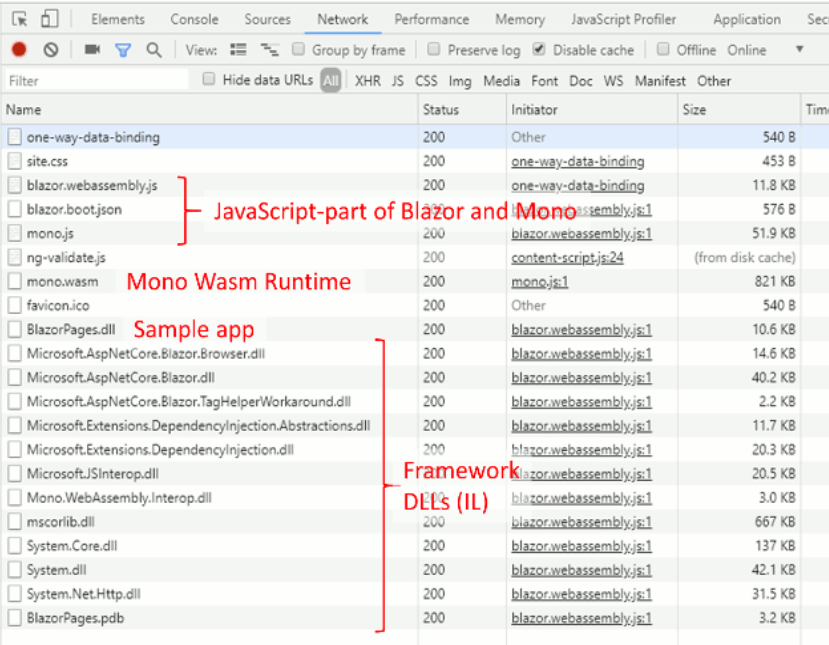This screenshot has height=645, width=829.
Task: Switch to the Console tab
Action: (194, 20)
